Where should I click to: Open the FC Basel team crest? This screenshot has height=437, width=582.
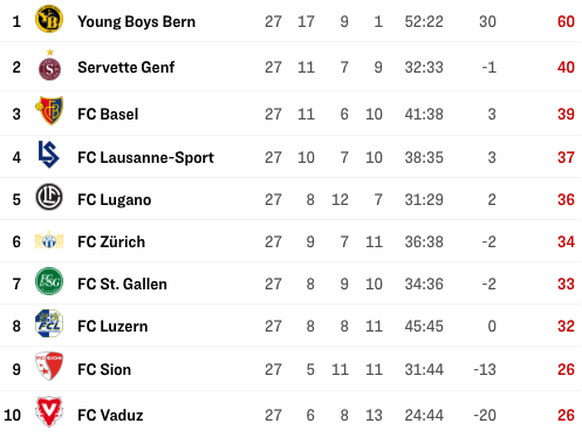click(49, 110)
